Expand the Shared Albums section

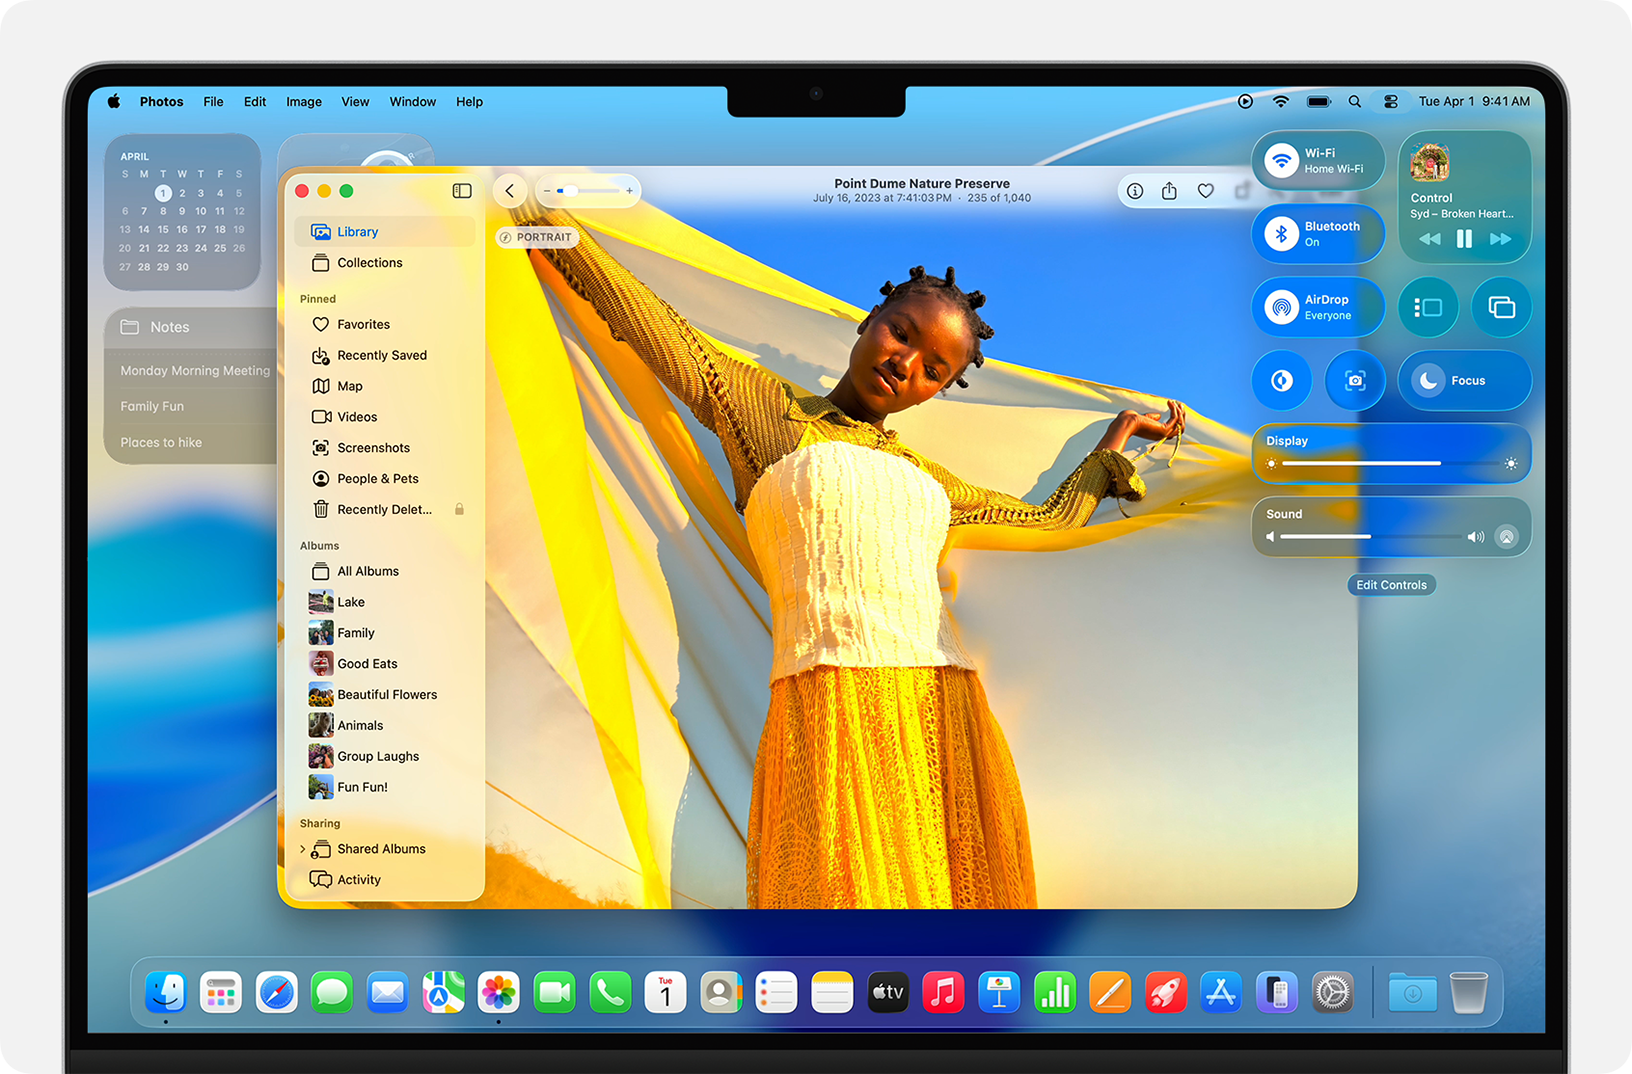[x=303, y=848]
